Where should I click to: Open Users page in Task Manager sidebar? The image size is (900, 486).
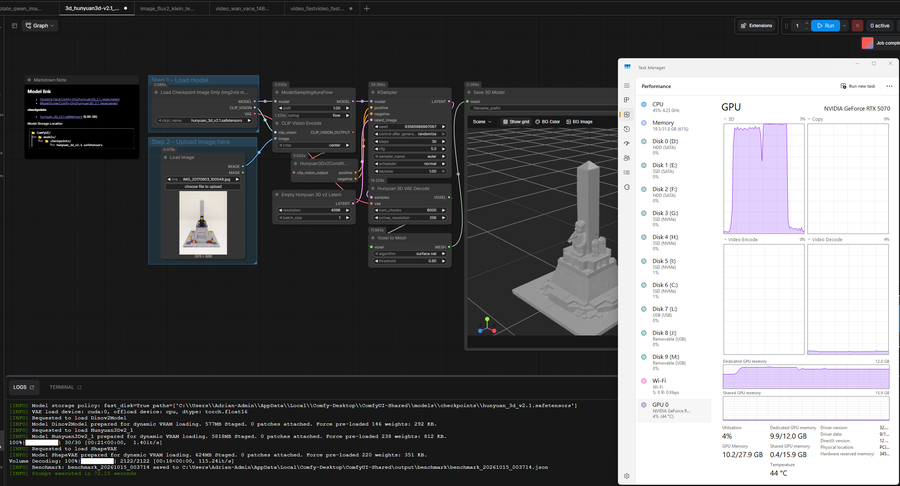627,158
